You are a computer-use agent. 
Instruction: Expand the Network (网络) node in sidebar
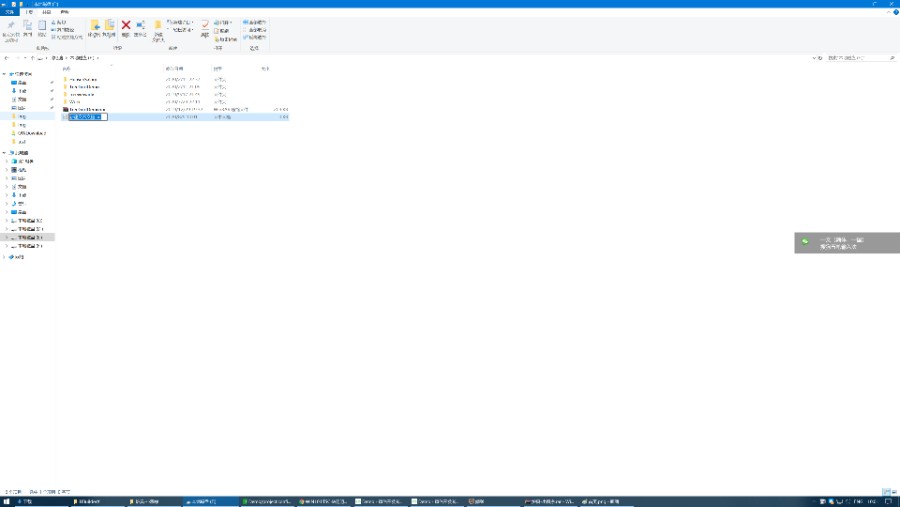point(5,257)
